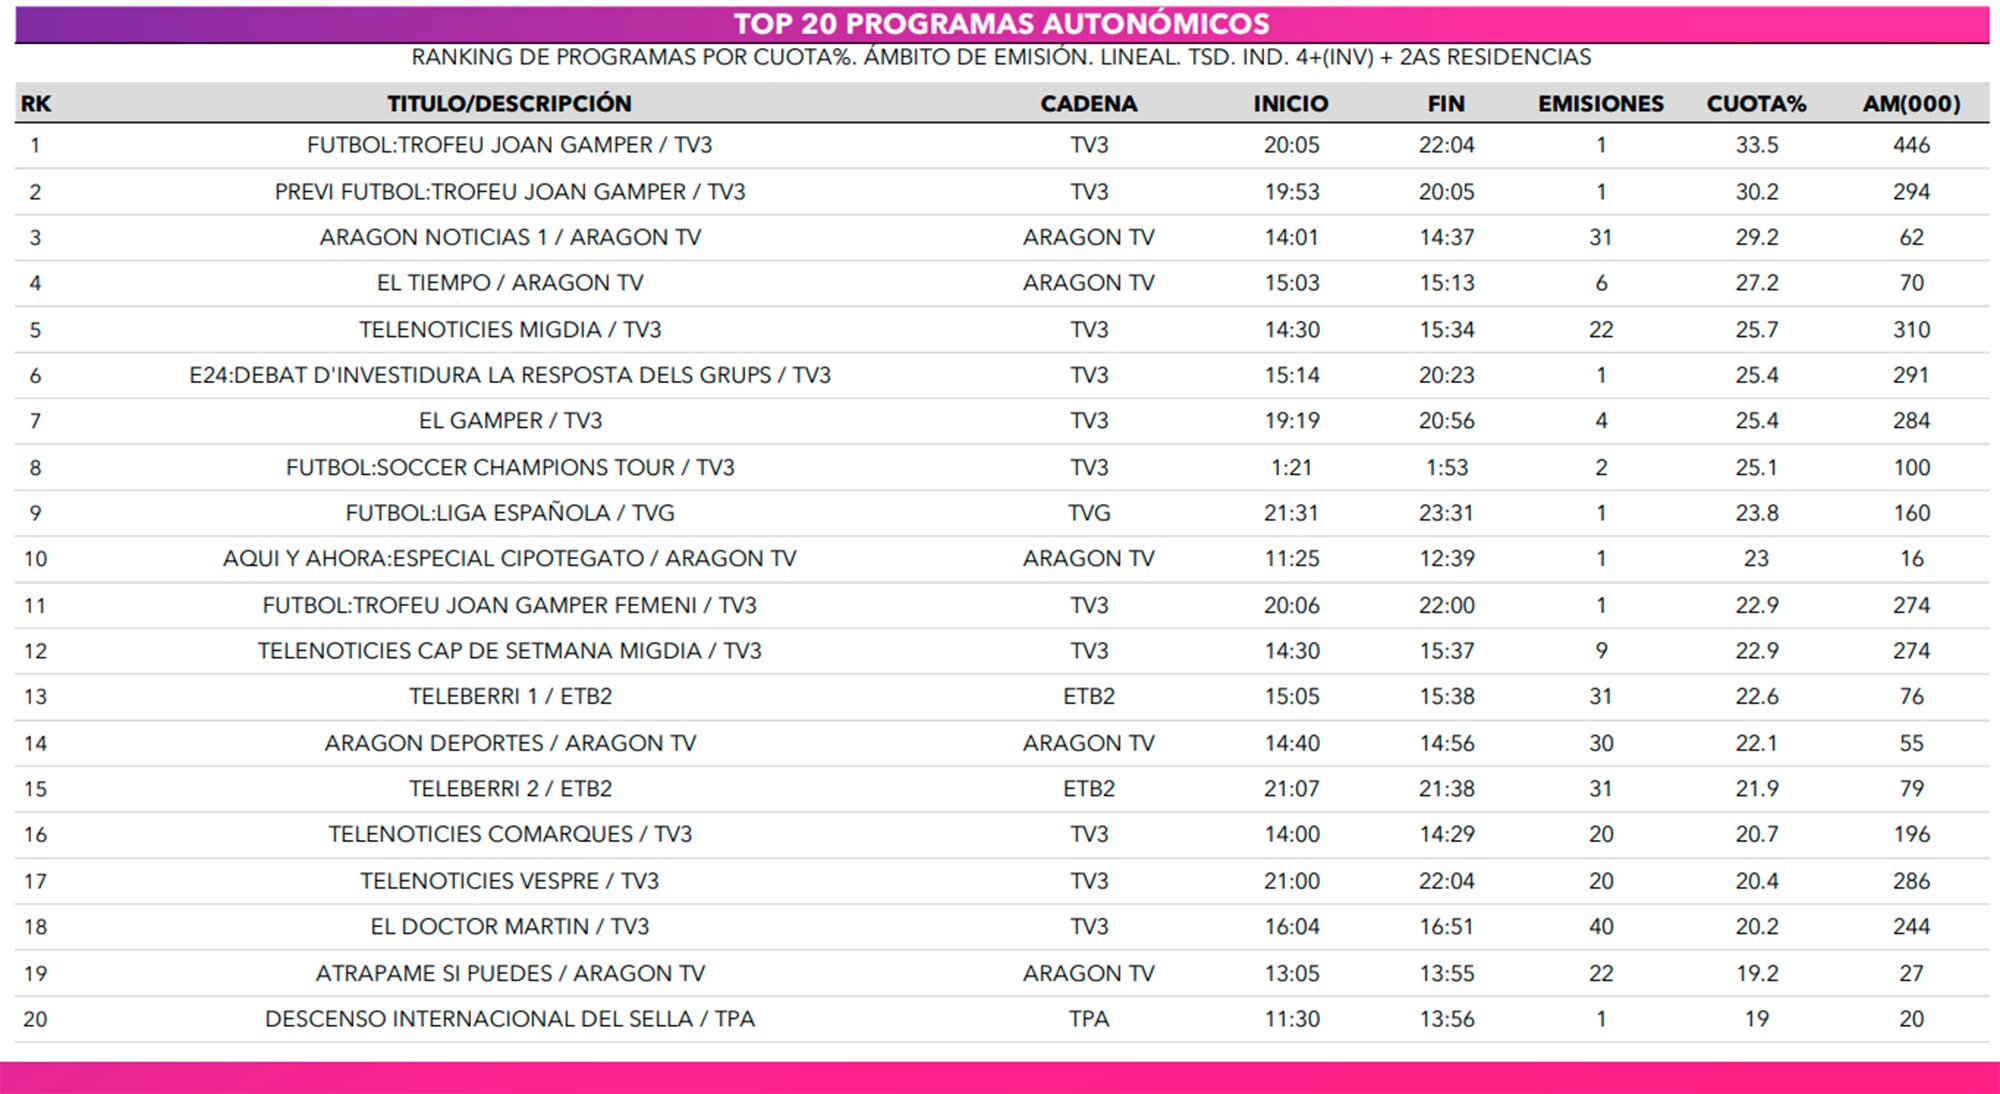Image resolution: width=2000 pixels, height=1094 pixels.
Task: Select the DESCENSO INTERNACIONAL DEL SELLA title
Action: [509, 1019]
